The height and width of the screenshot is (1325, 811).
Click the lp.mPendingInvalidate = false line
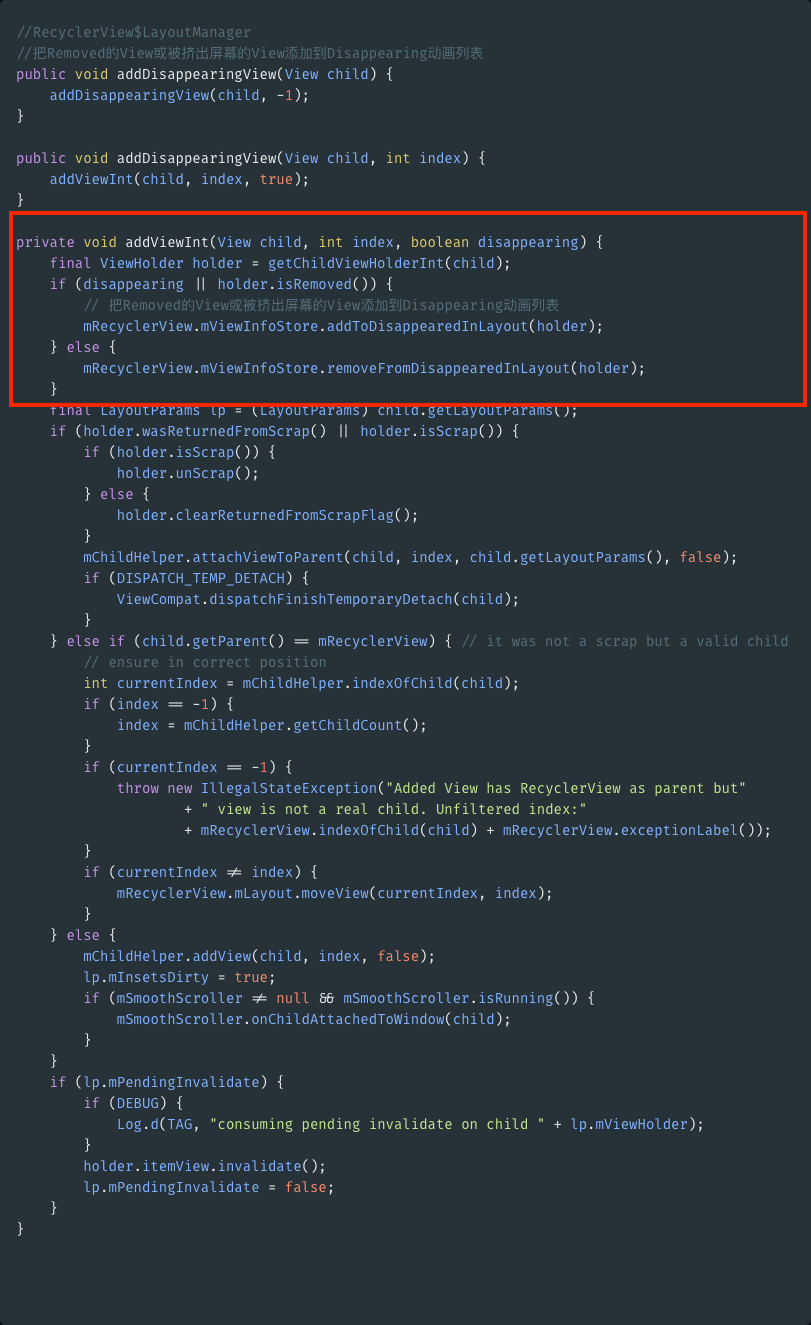pyautogui.click(x=209, y=1187)
